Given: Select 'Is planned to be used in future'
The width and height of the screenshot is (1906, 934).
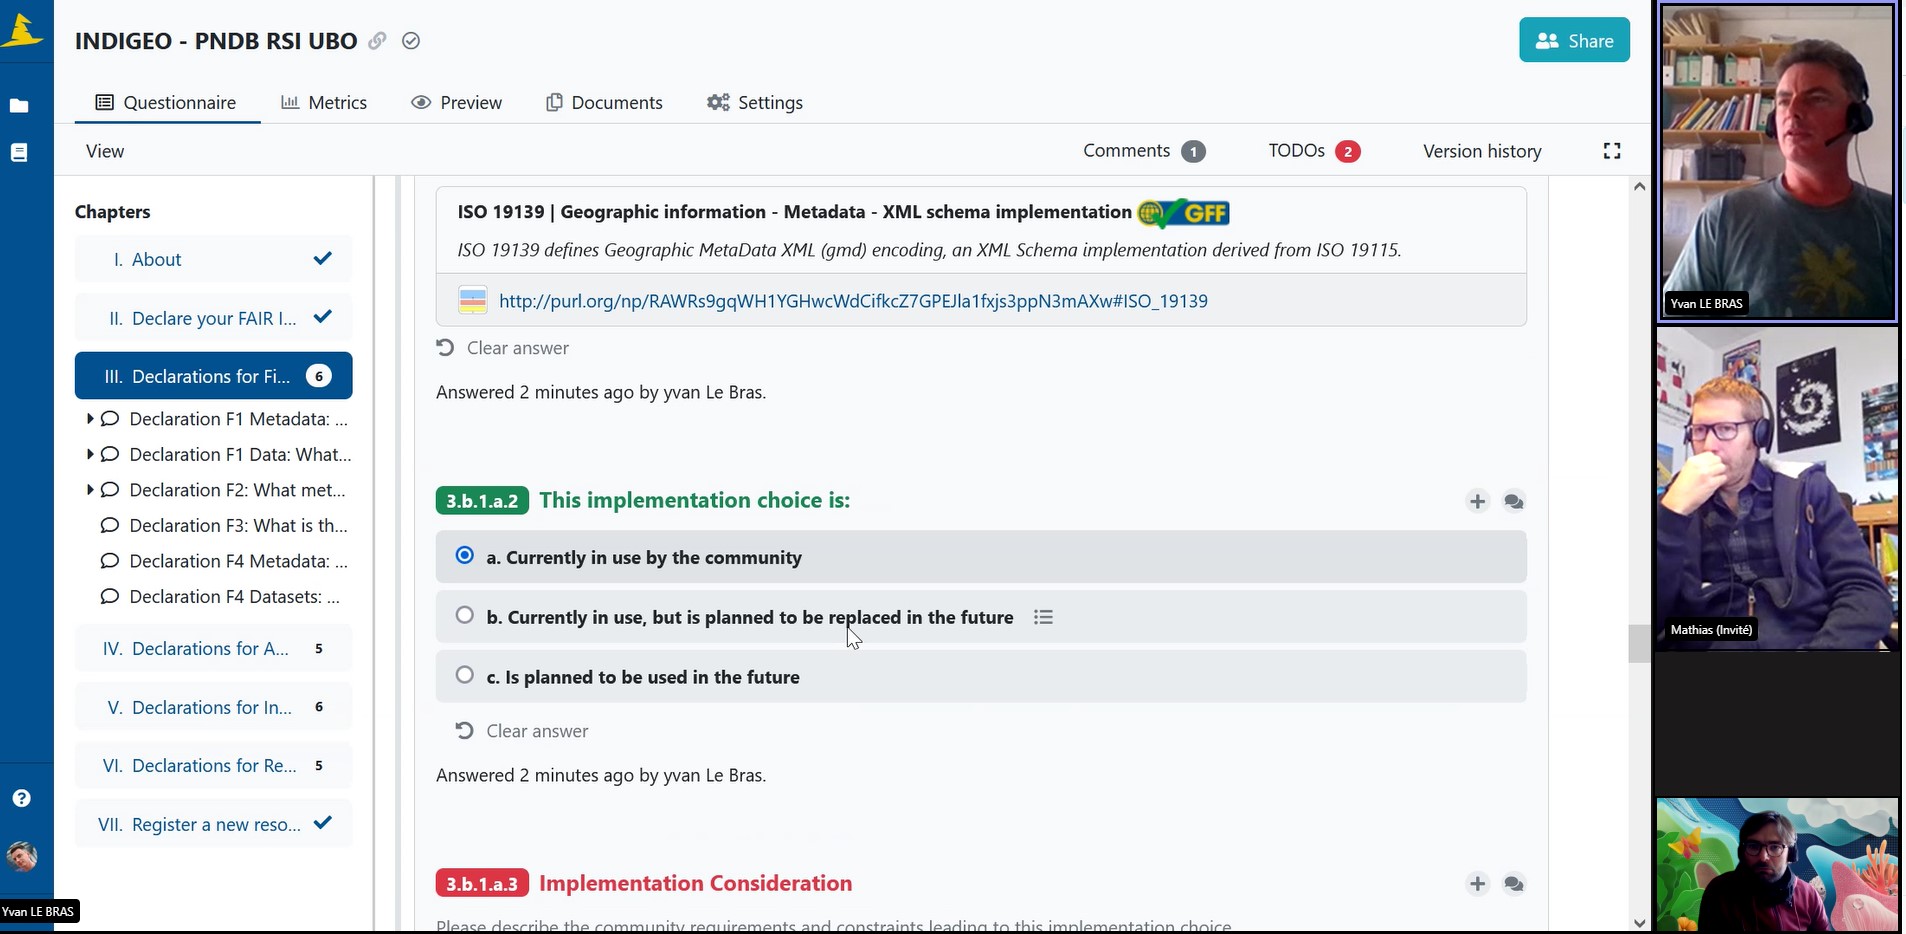Looking at the screenshot, I should [981, 676].
